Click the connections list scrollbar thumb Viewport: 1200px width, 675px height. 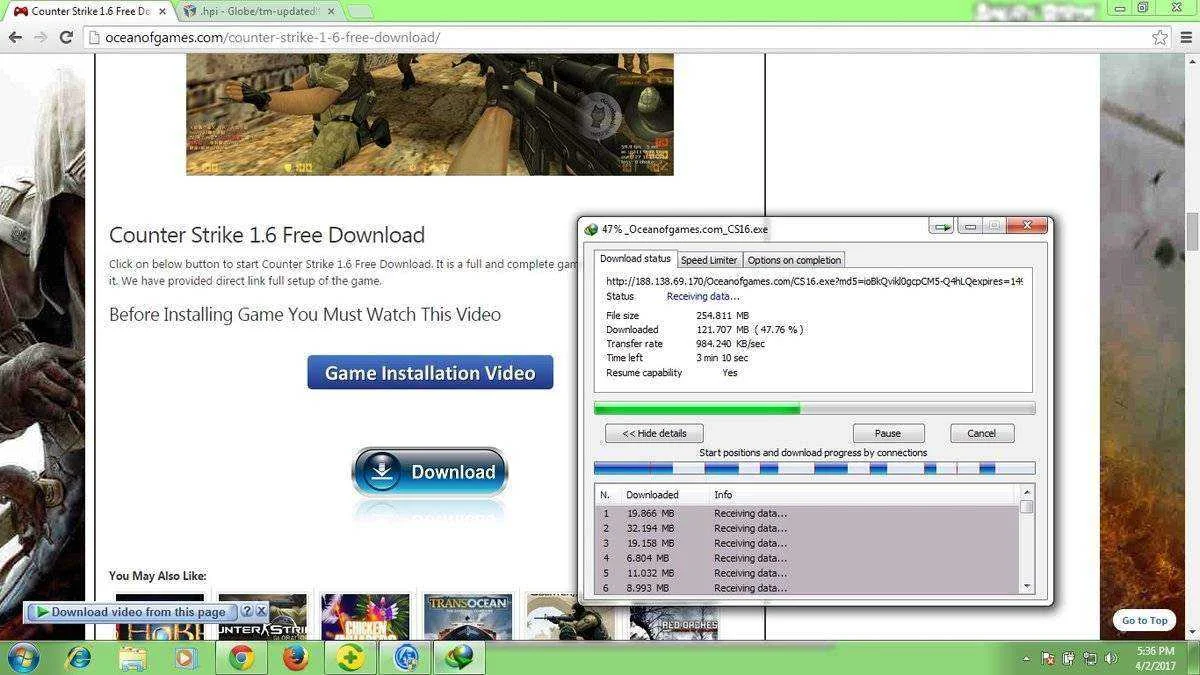(x=1026, y=506)
